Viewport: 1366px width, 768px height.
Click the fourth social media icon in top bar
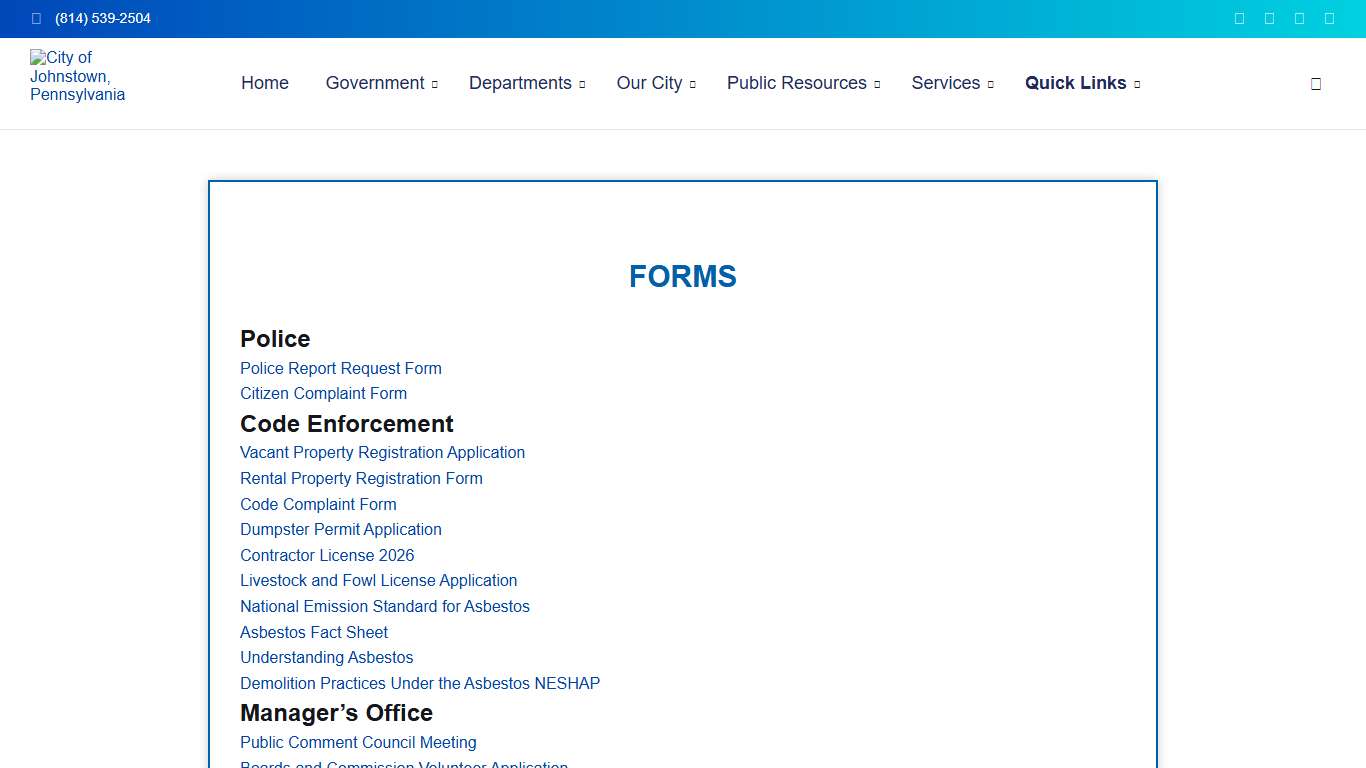click(x=1329, y=18)
